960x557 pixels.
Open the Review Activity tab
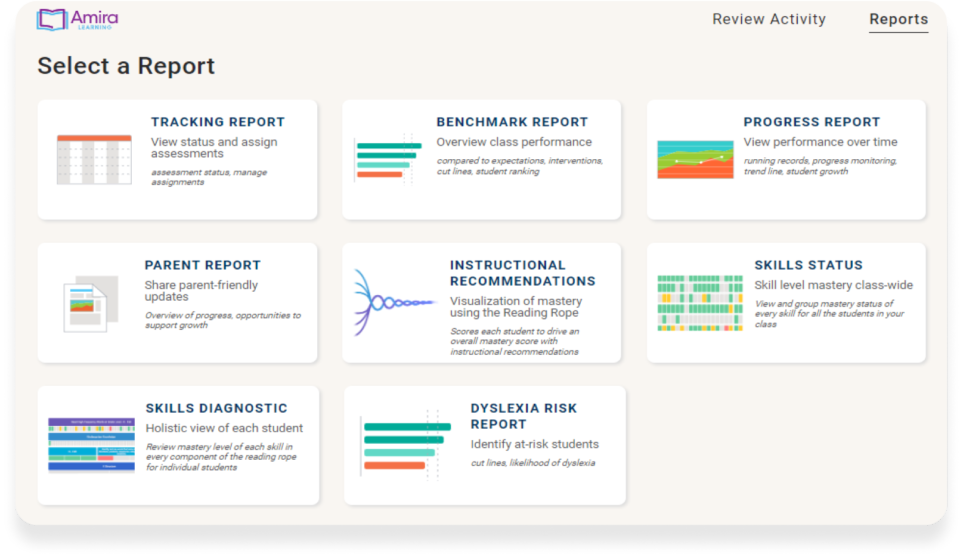pyautogui.click(x=769, y=19)
